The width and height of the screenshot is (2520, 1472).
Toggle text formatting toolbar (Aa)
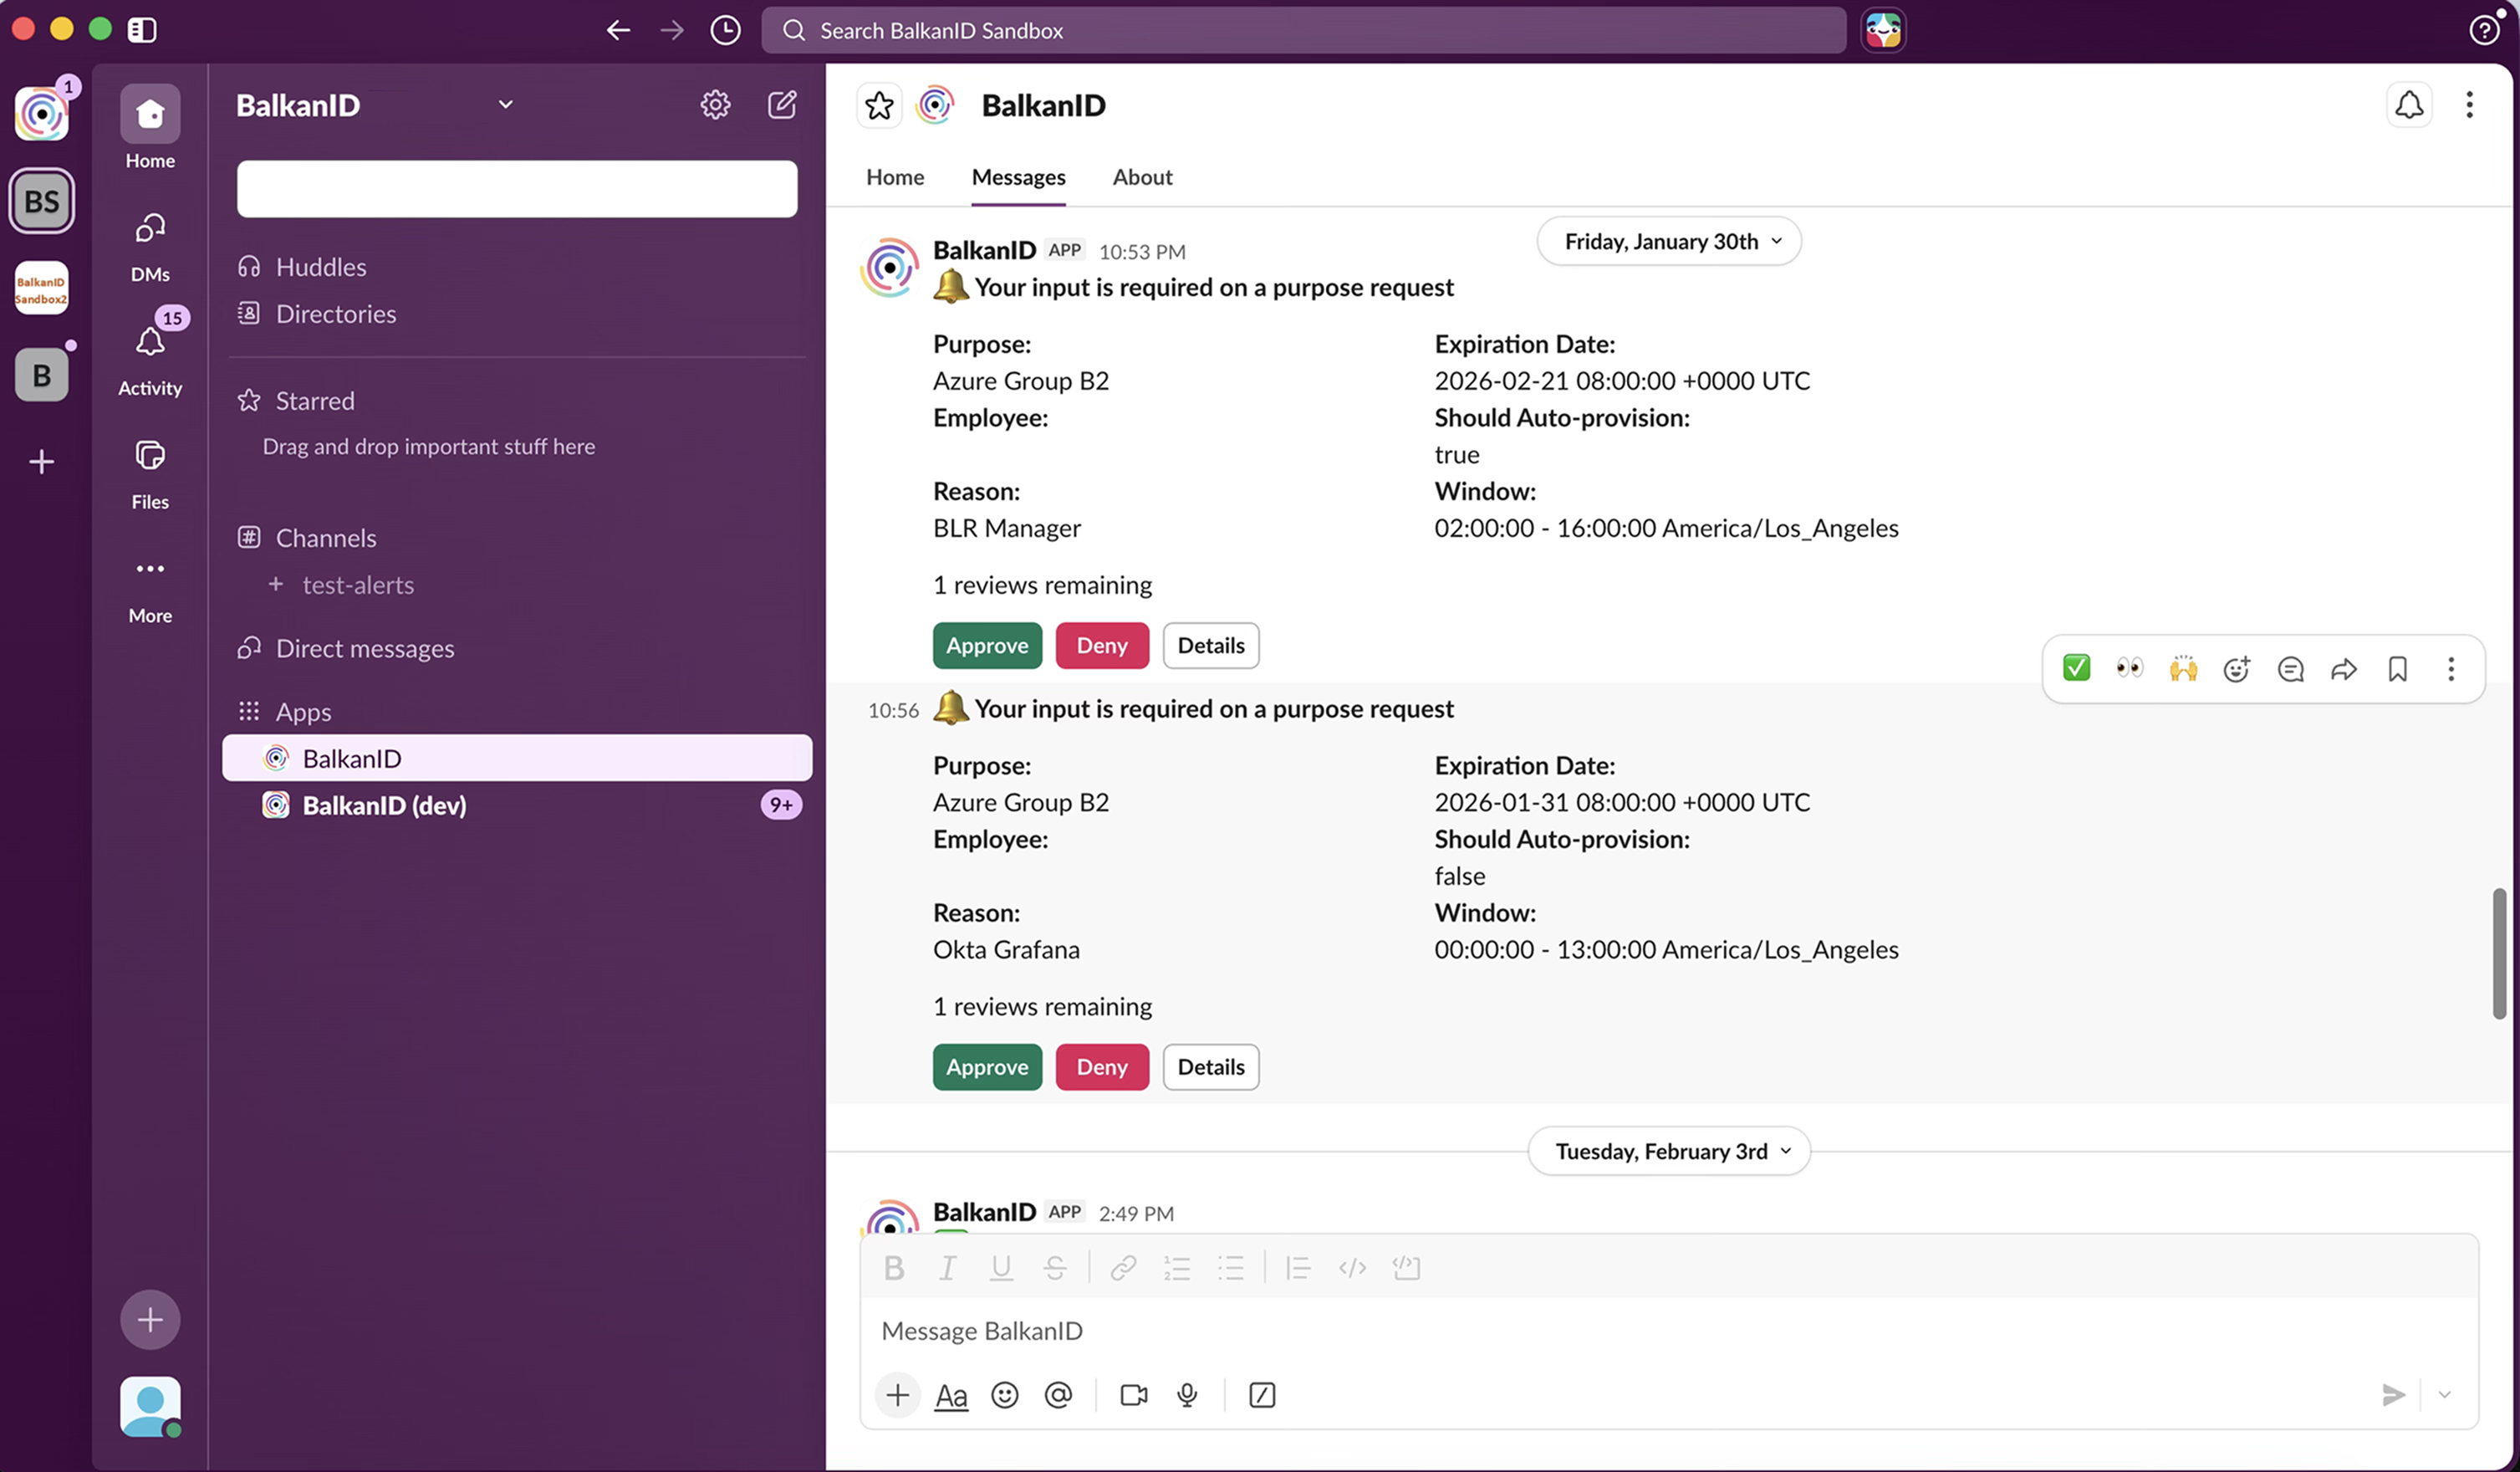click(x=950, y=1395)
